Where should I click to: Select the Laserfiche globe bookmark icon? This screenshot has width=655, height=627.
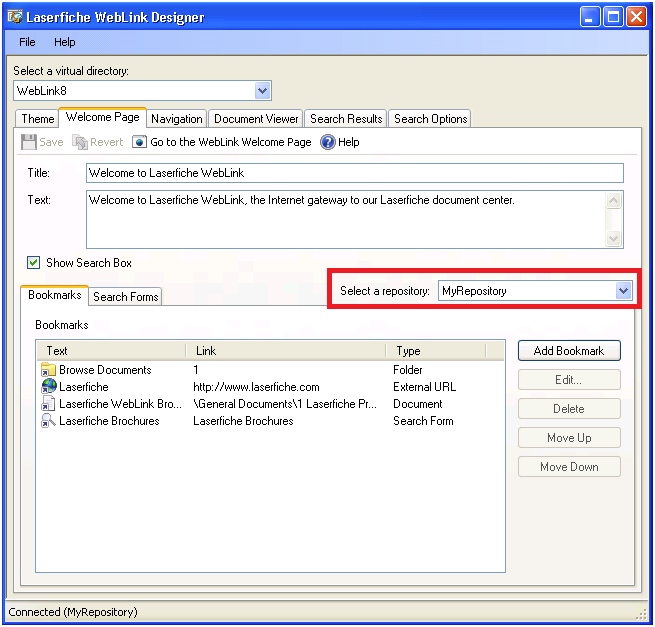(48, 386)
